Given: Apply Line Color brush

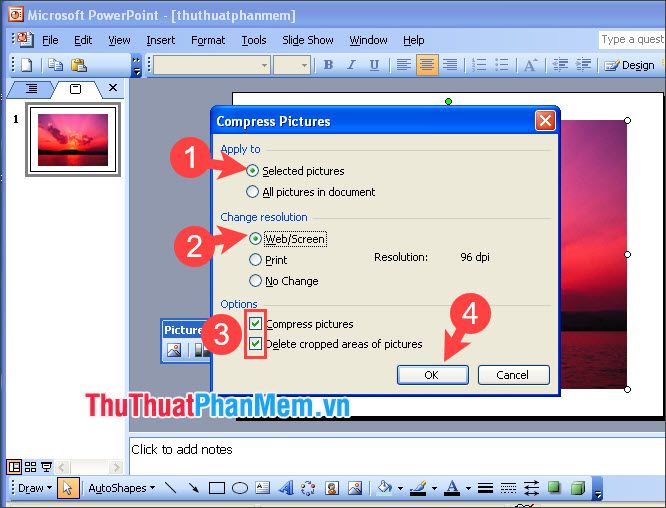Looking at the screenshot, I should click(x=418, y=488).
